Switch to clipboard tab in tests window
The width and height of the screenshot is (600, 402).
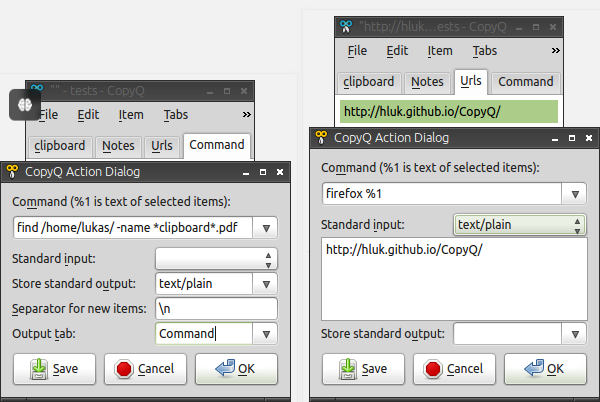click(x=60, y=146)
